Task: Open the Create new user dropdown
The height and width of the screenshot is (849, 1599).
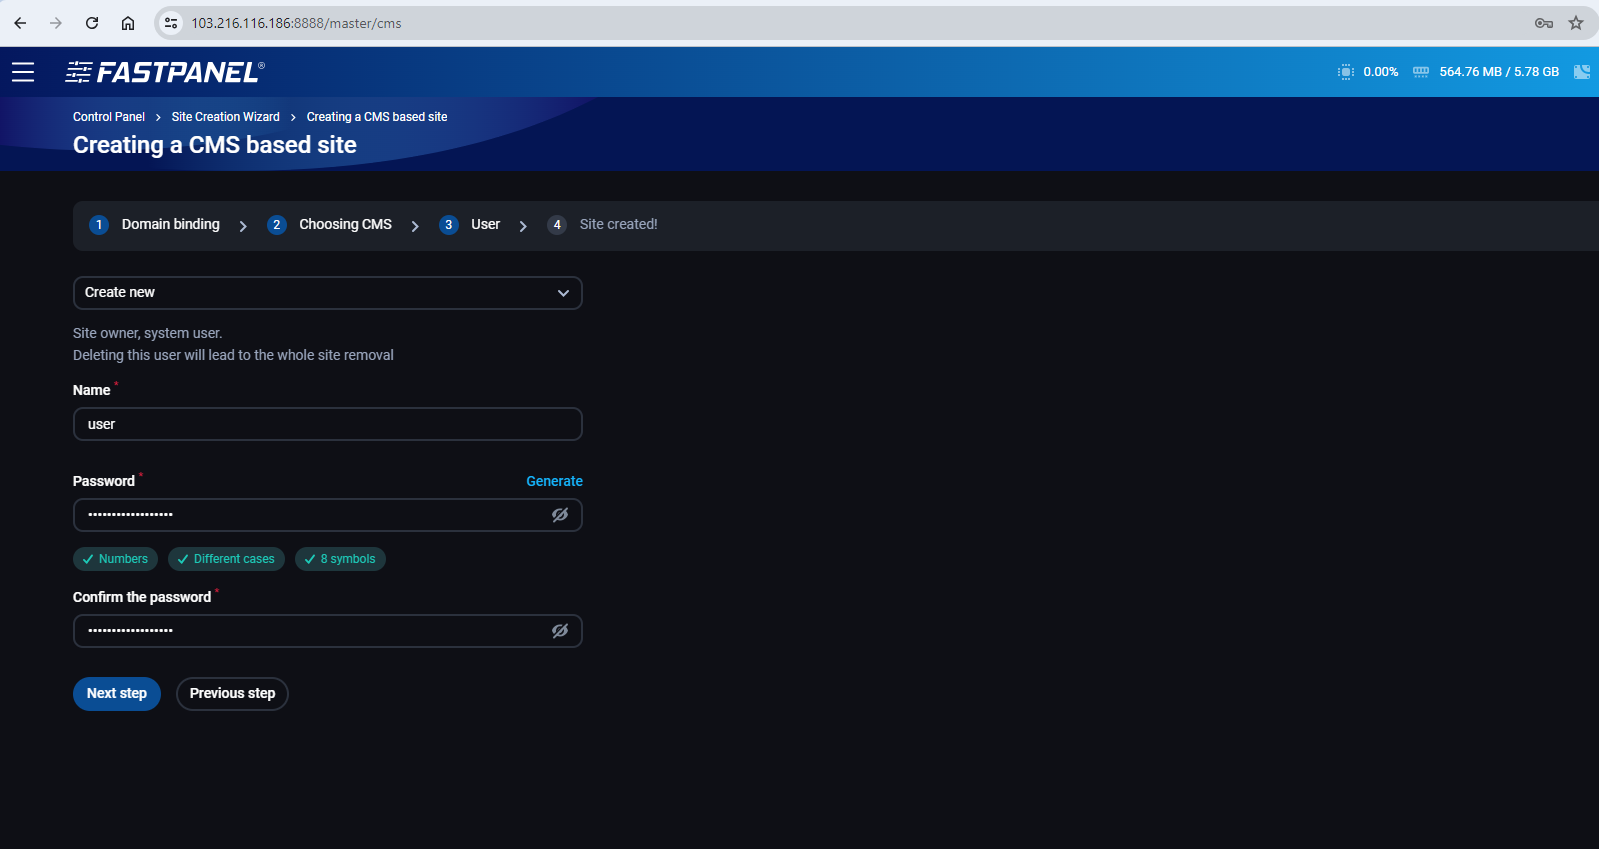Action: 328,293
